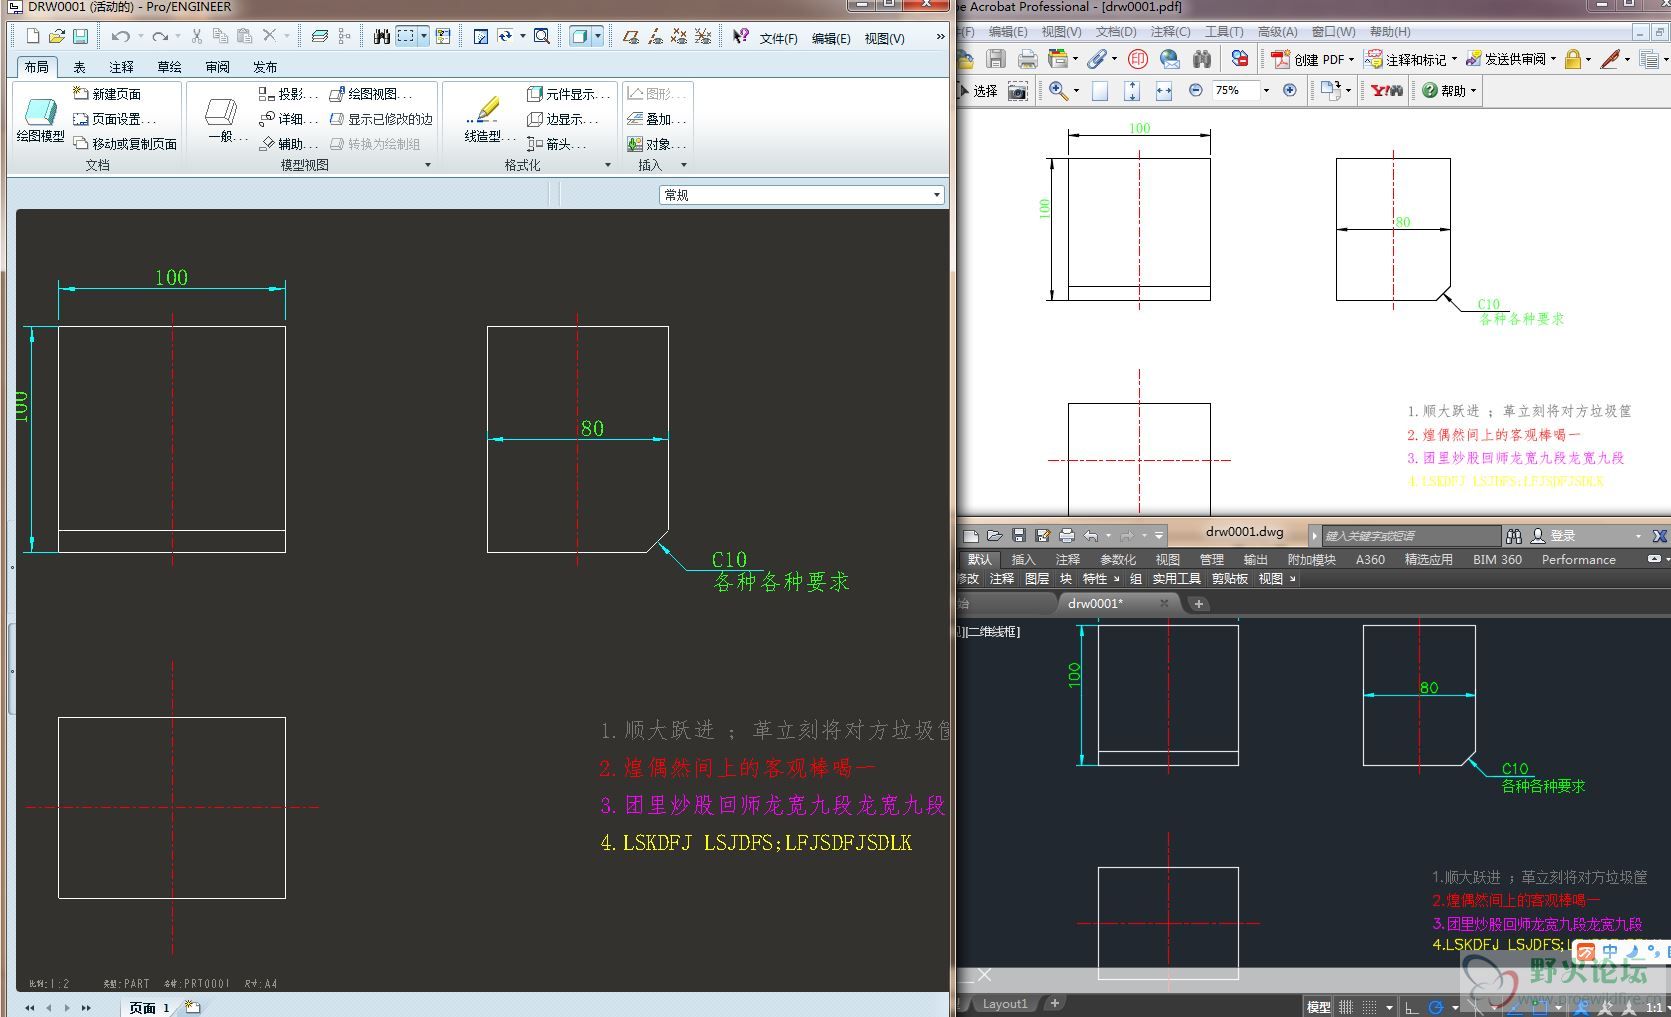Click the email globe icon in Acrobat

point(1169,59)
